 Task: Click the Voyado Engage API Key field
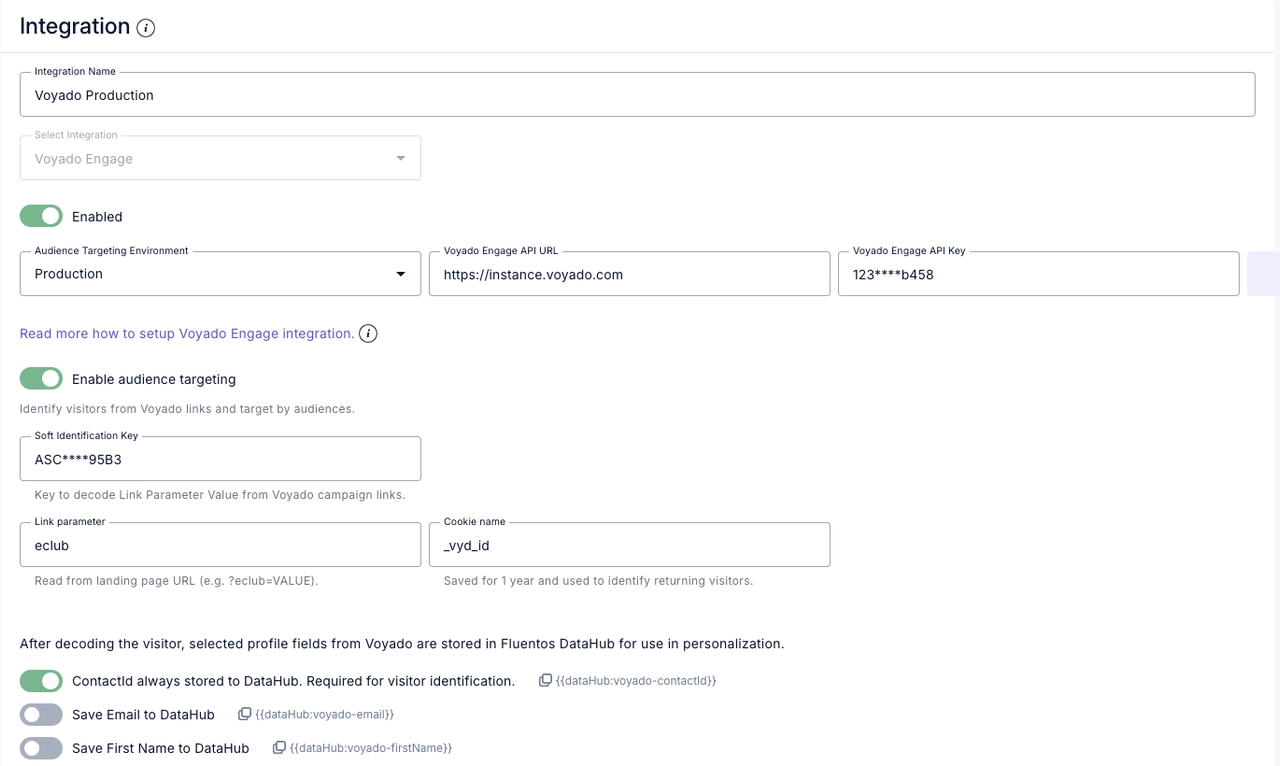click(1038, 274)
